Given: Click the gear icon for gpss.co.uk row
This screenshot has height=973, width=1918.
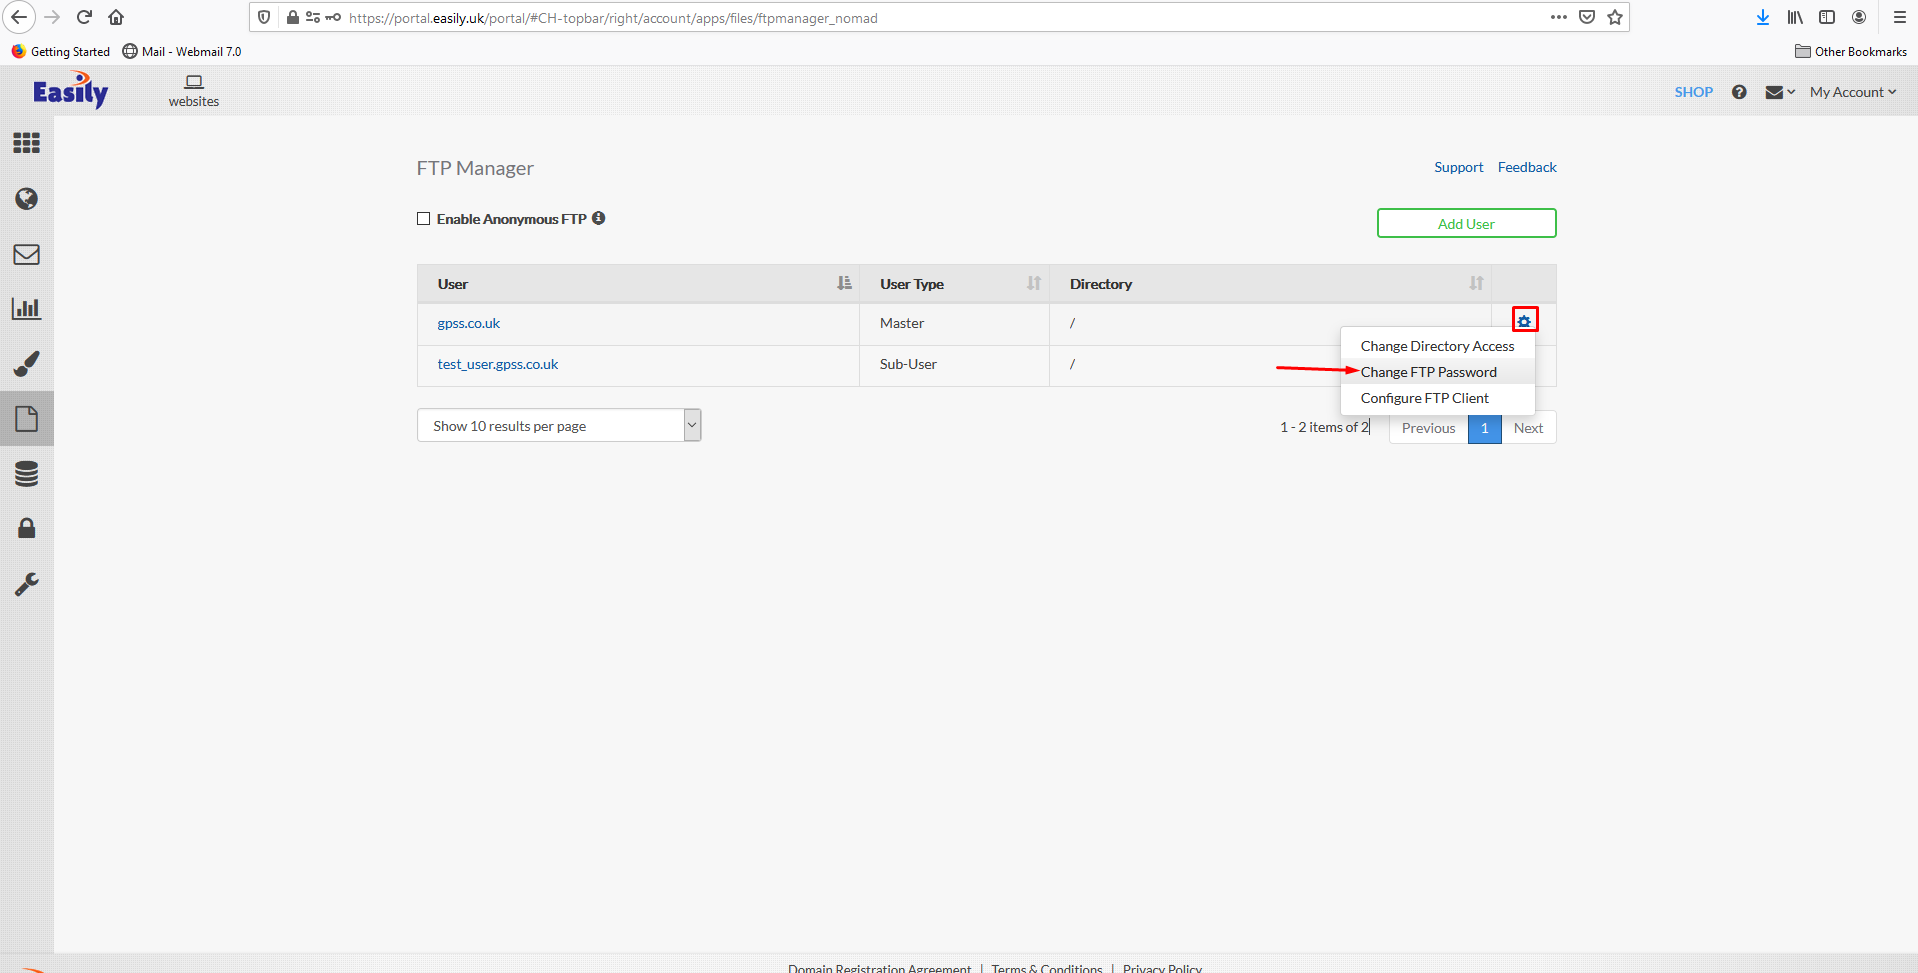Looking at the screenshot, I should coord(1524,321).
